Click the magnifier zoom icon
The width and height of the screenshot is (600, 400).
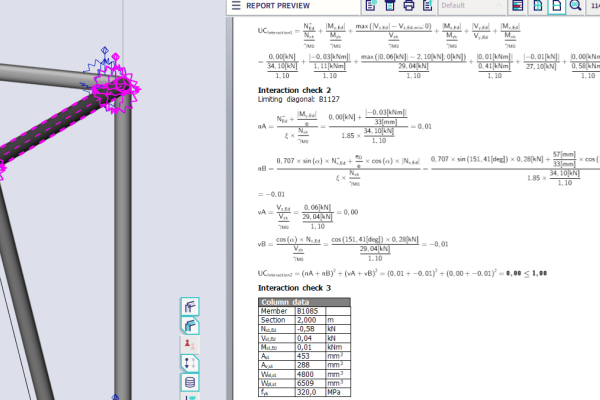pyautogui.click(x=576, y=6)
